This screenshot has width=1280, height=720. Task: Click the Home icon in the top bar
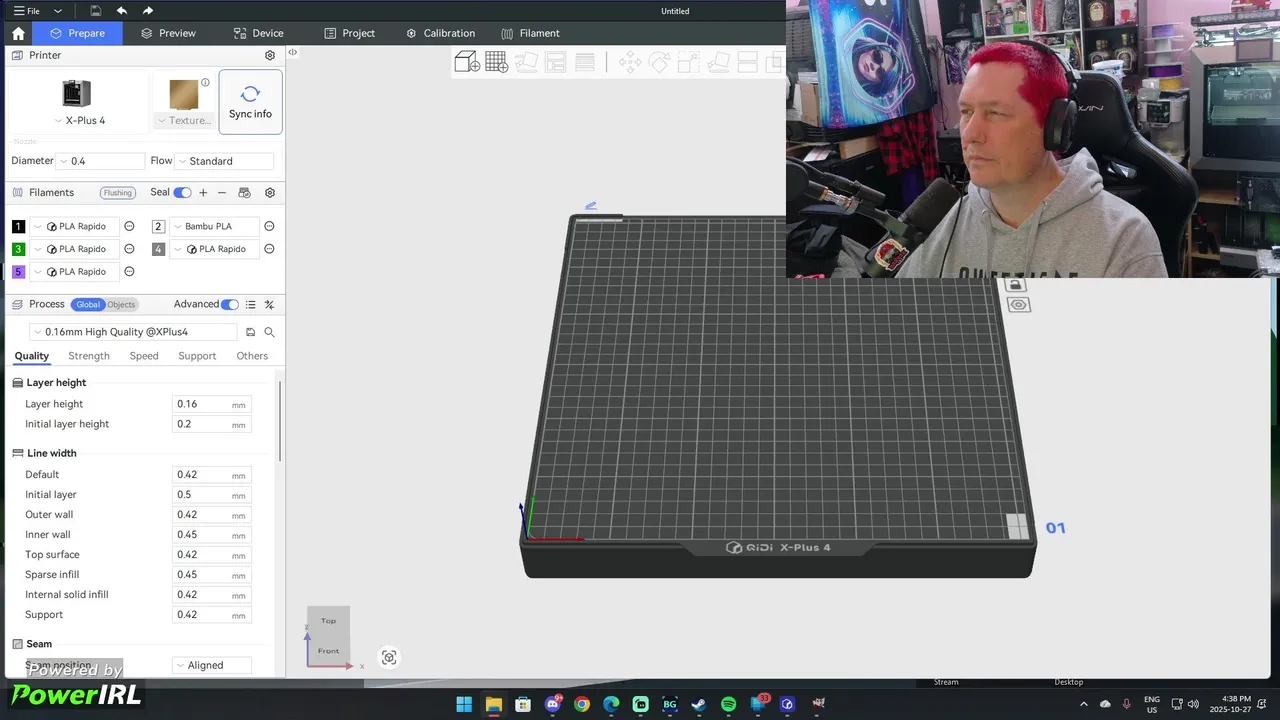coord(18,33)
